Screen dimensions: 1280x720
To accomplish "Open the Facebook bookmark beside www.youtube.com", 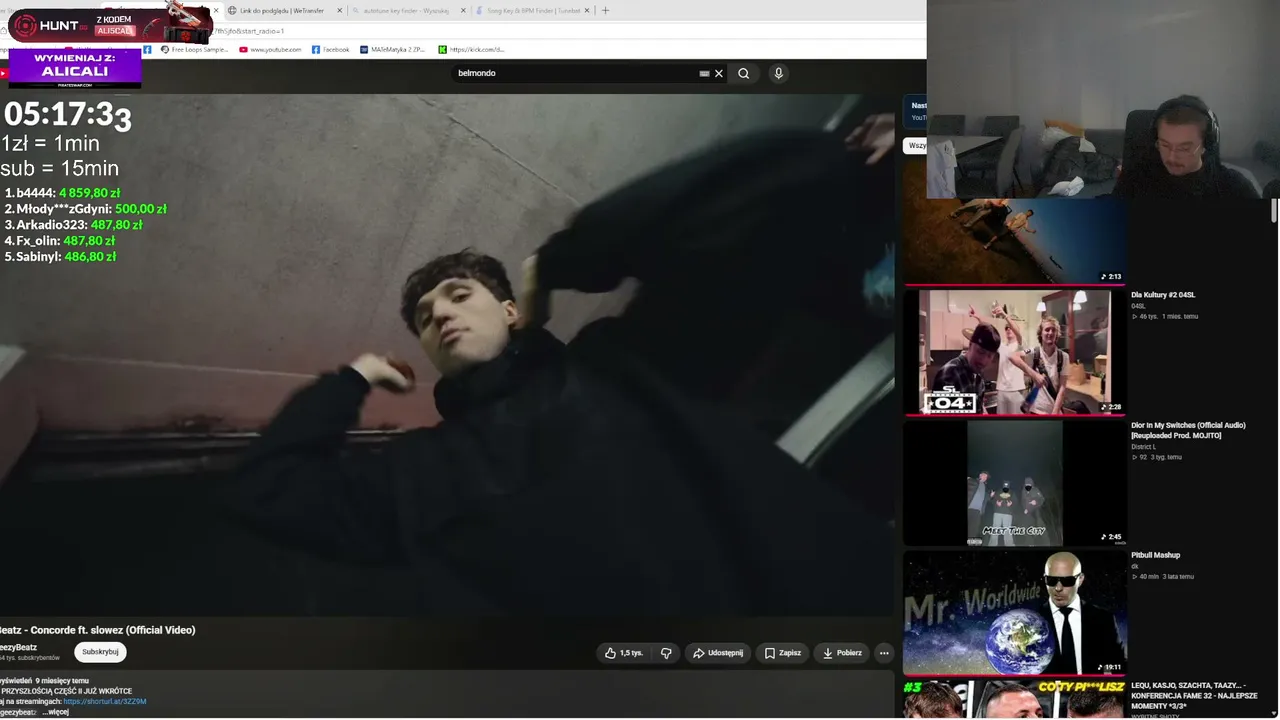I will pos(331,49).
